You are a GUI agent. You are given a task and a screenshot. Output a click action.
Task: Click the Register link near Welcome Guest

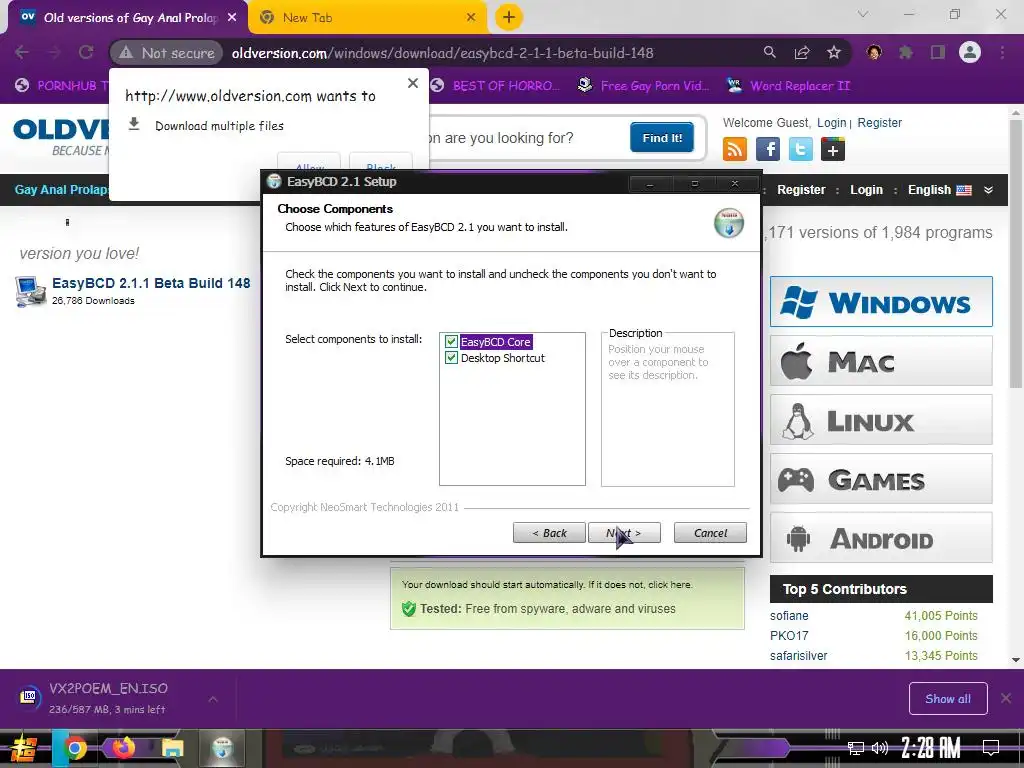coord(879,123)
